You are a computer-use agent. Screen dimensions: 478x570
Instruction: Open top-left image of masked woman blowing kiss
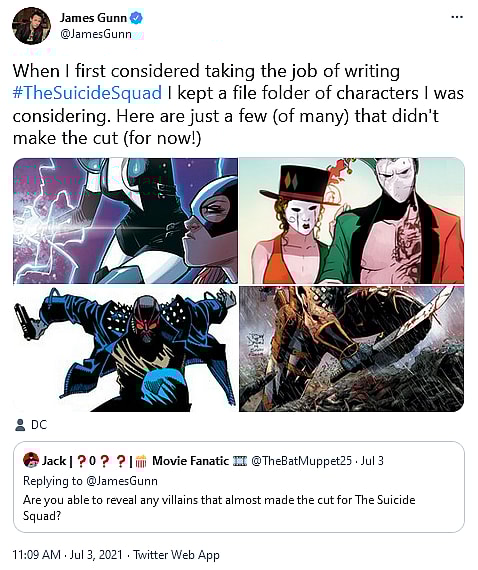click(125, 221)
